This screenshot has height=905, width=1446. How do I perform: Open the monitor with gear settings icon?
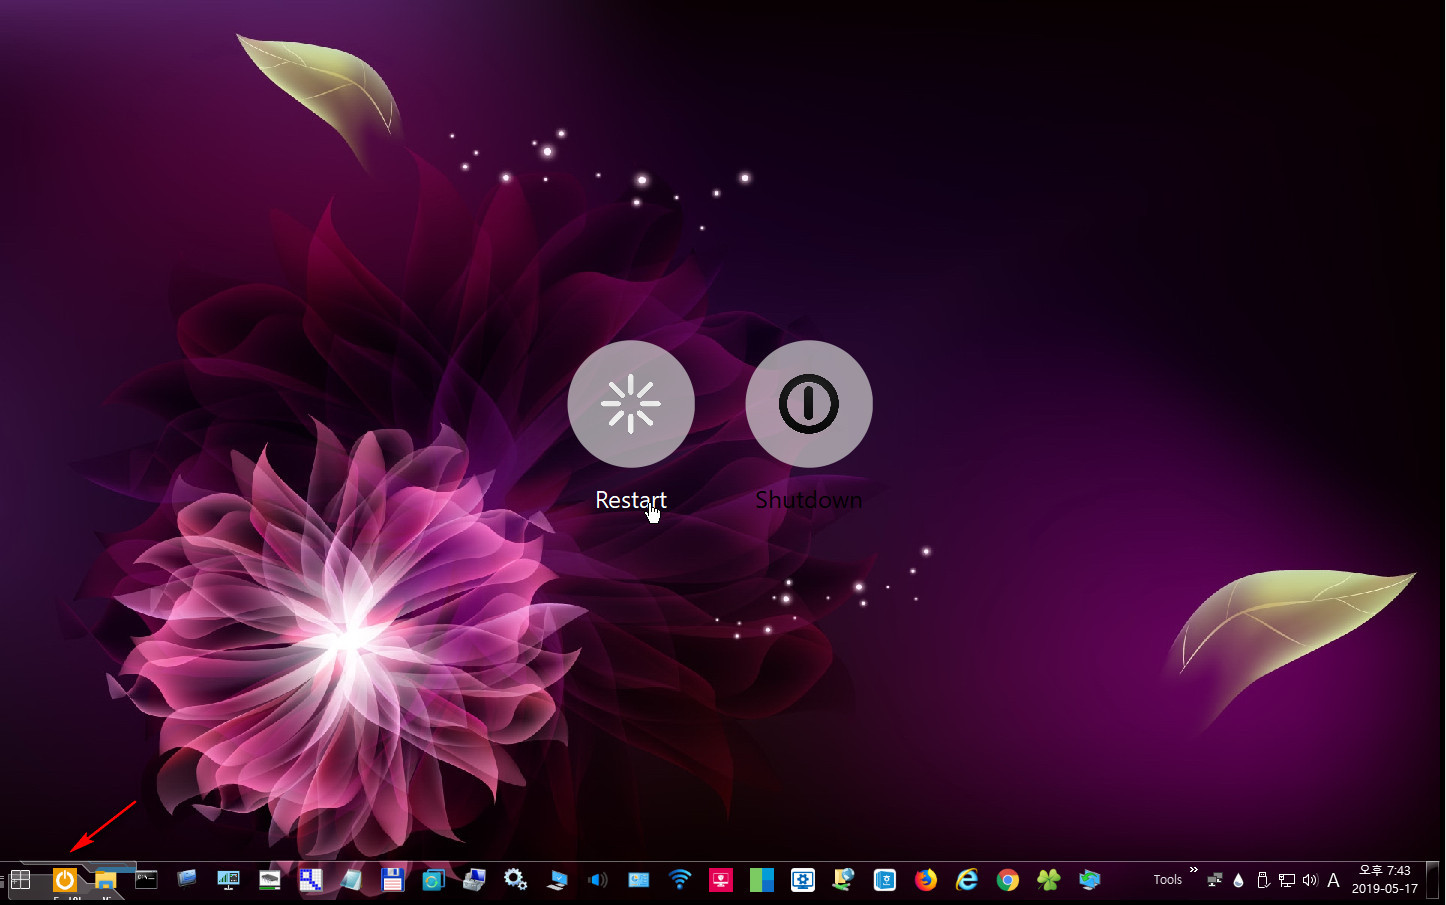coord(803,880)
